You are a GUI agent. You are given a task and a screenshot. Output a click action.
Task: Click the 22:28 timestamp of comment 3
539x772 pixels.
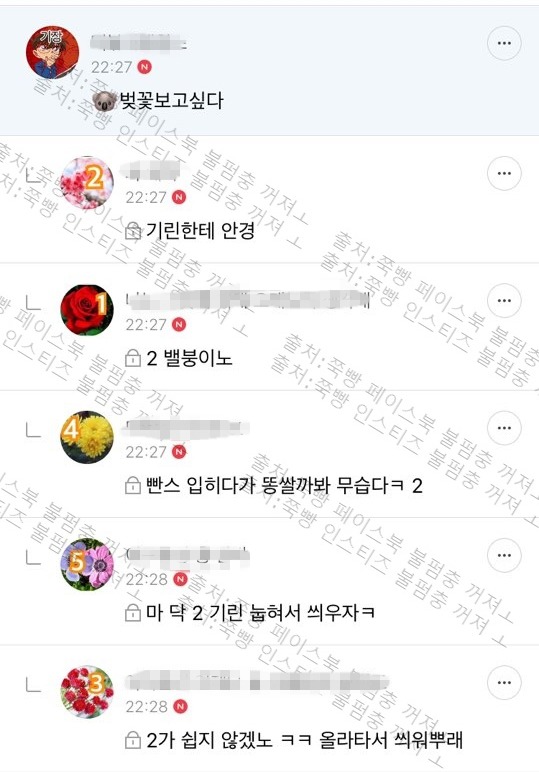click(147, 707)
